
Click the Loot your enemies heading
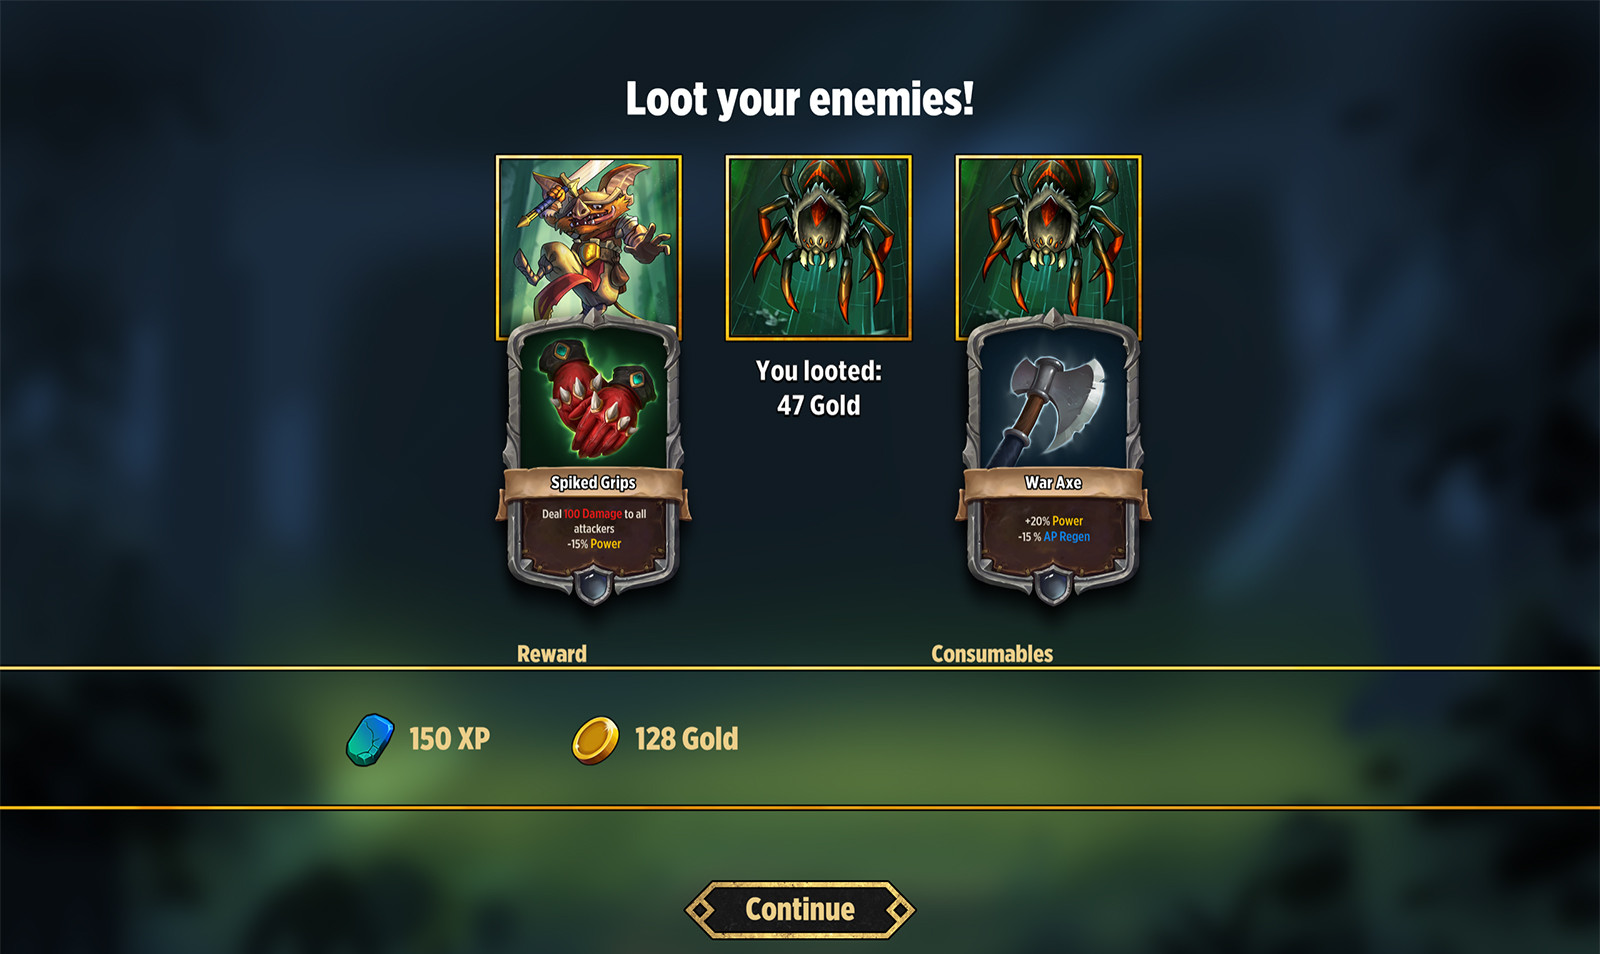click(x=800, y=99)
